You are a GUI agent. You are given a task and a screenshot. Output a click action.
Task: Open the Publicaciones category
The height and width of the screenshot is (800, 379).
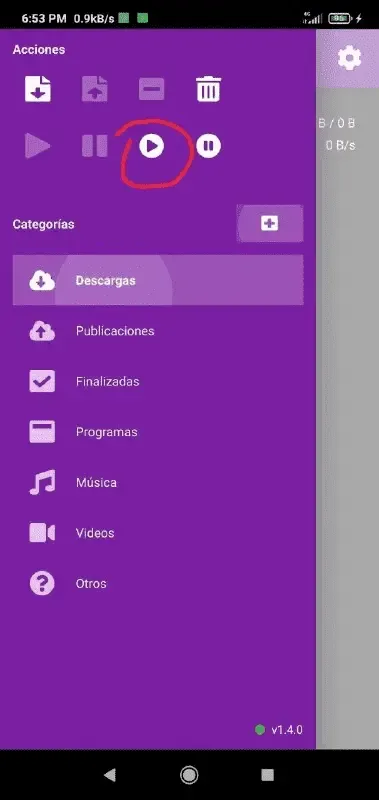tap(158, 331)
